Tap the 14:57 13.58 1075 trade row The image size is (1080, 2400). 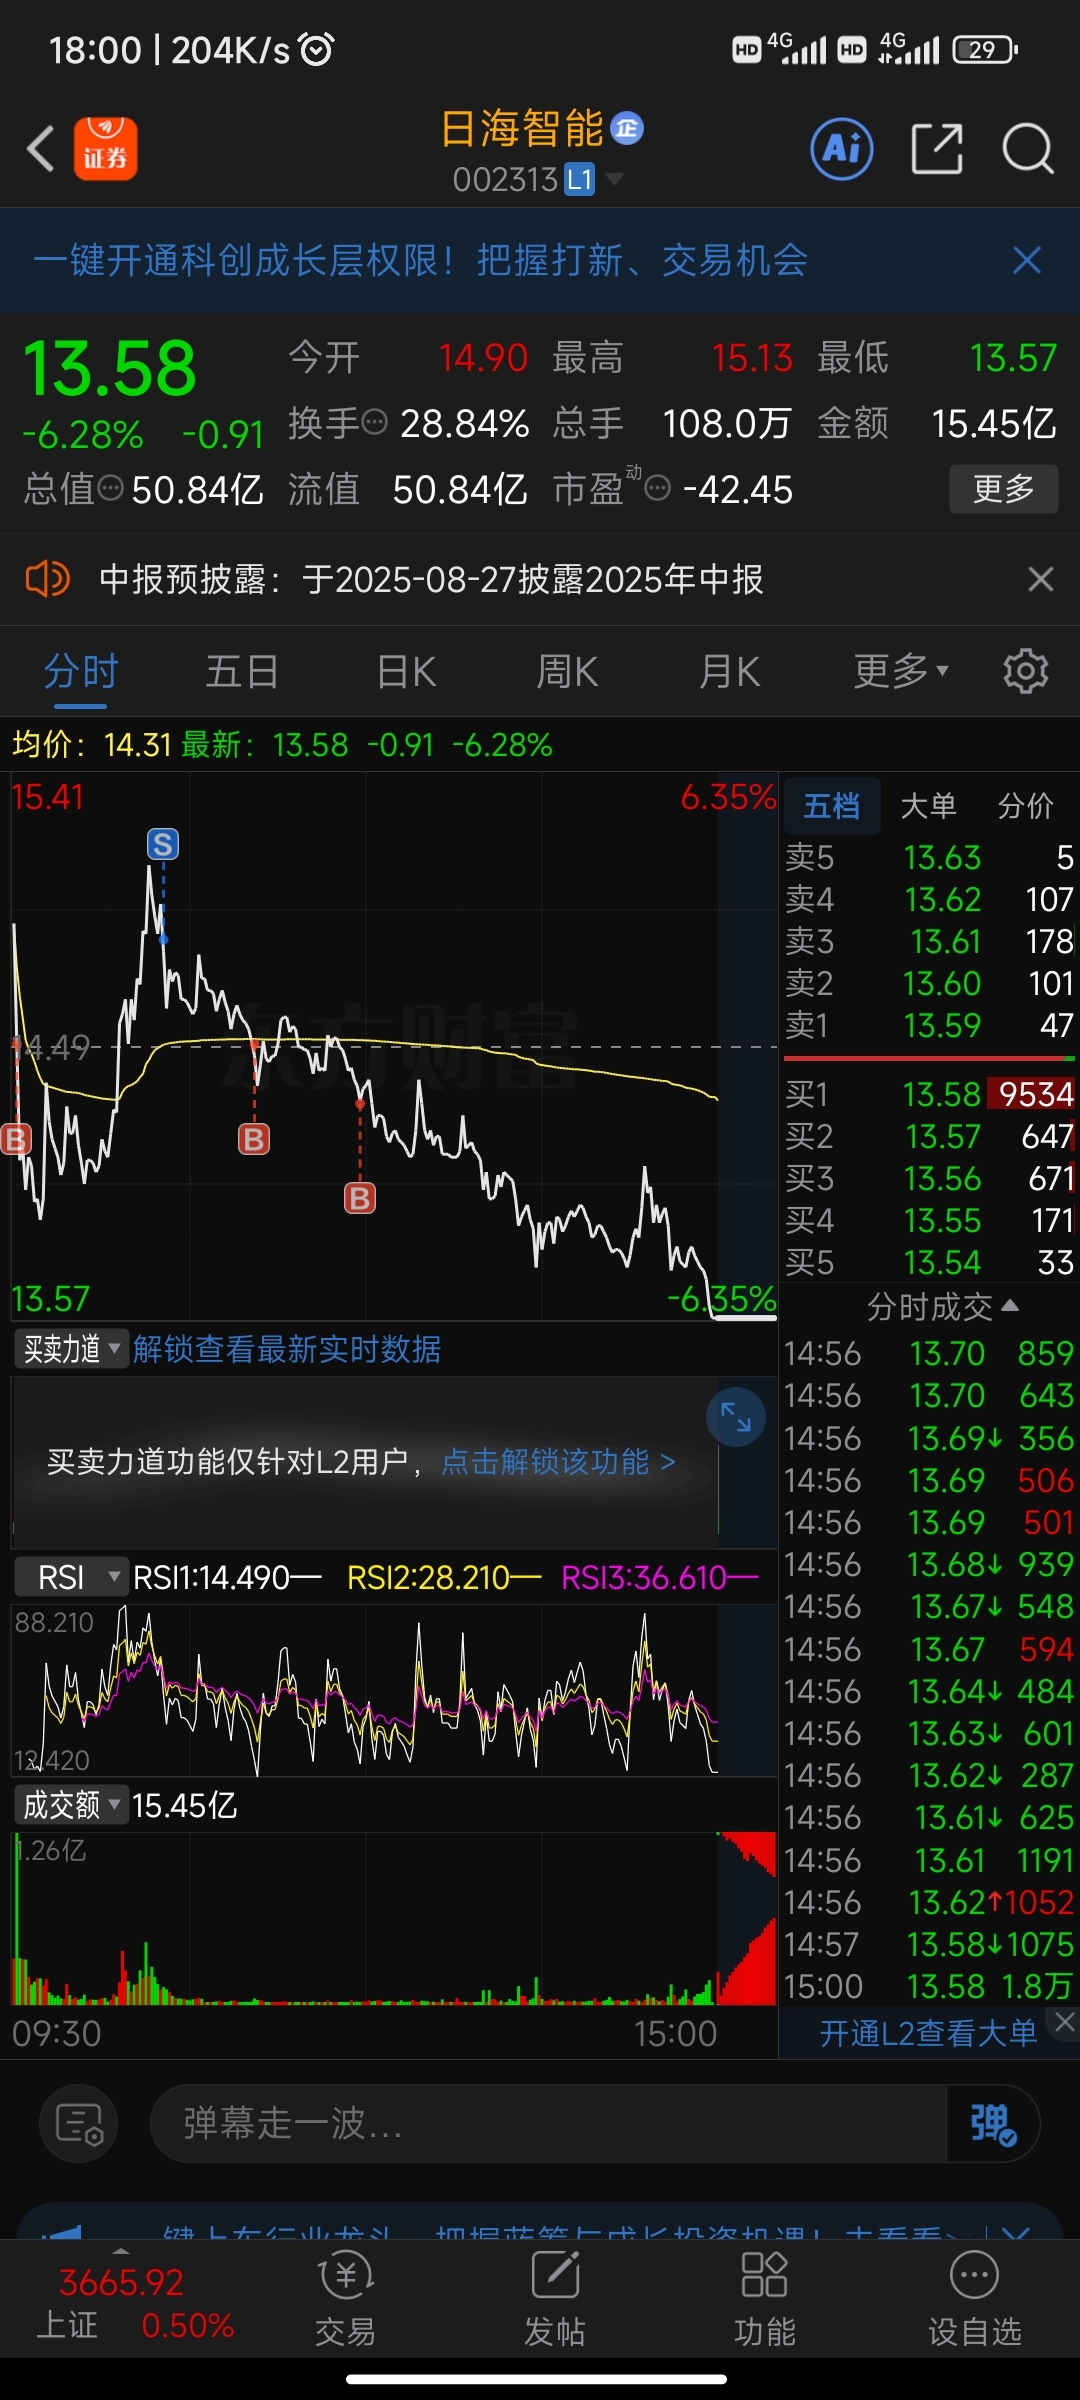click(929, 1944)
